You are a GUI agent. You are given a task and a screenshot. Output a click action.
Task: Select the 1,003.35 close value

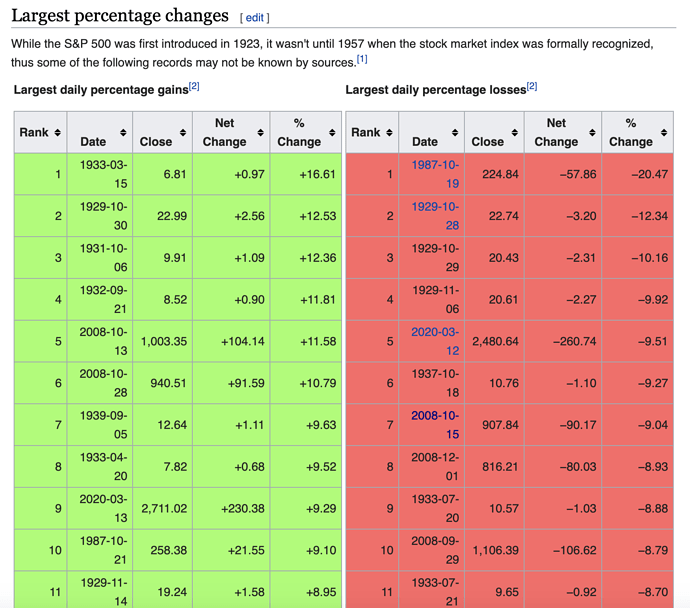(x=162, y=341)
